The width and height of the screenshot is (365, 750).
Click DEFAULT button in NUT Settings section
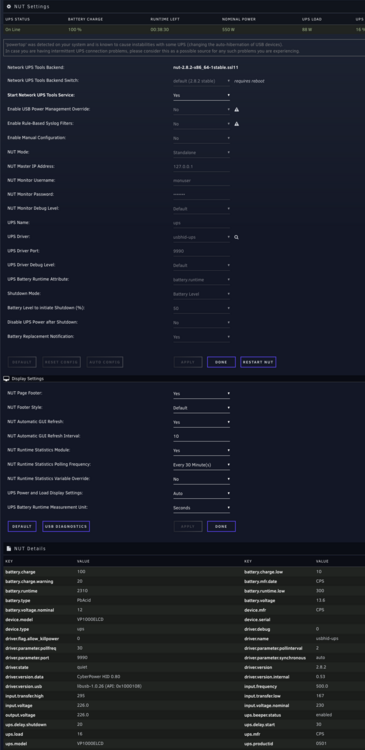click(22, 362)
